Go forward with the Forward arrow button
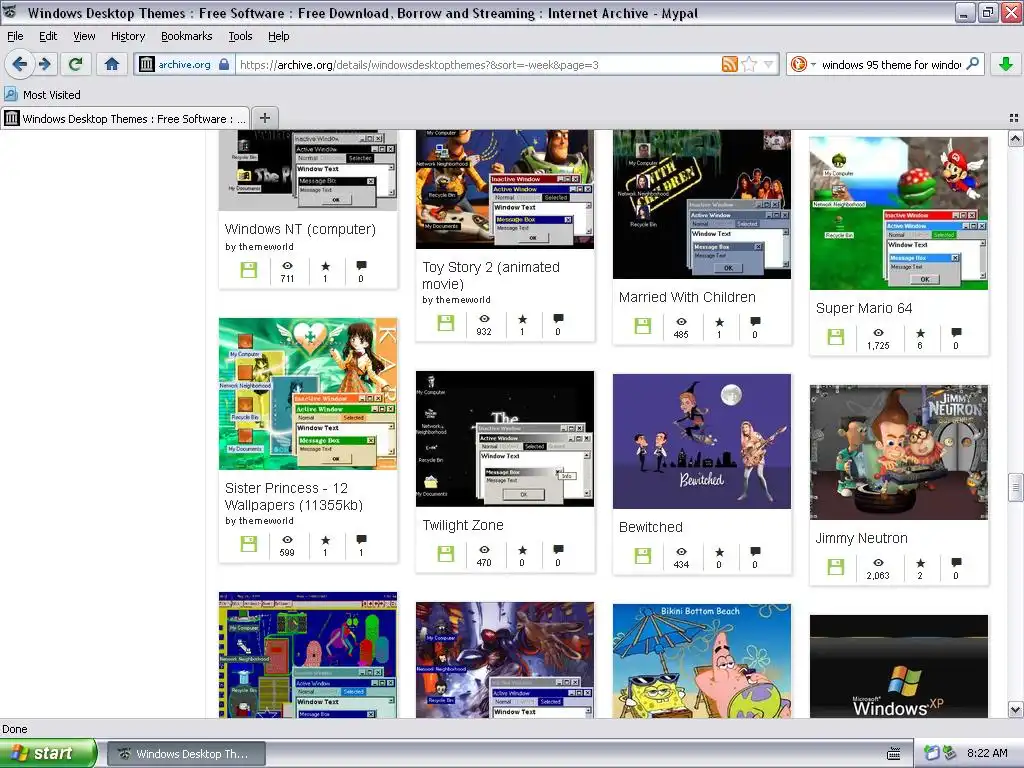 (x=44, y=64)
